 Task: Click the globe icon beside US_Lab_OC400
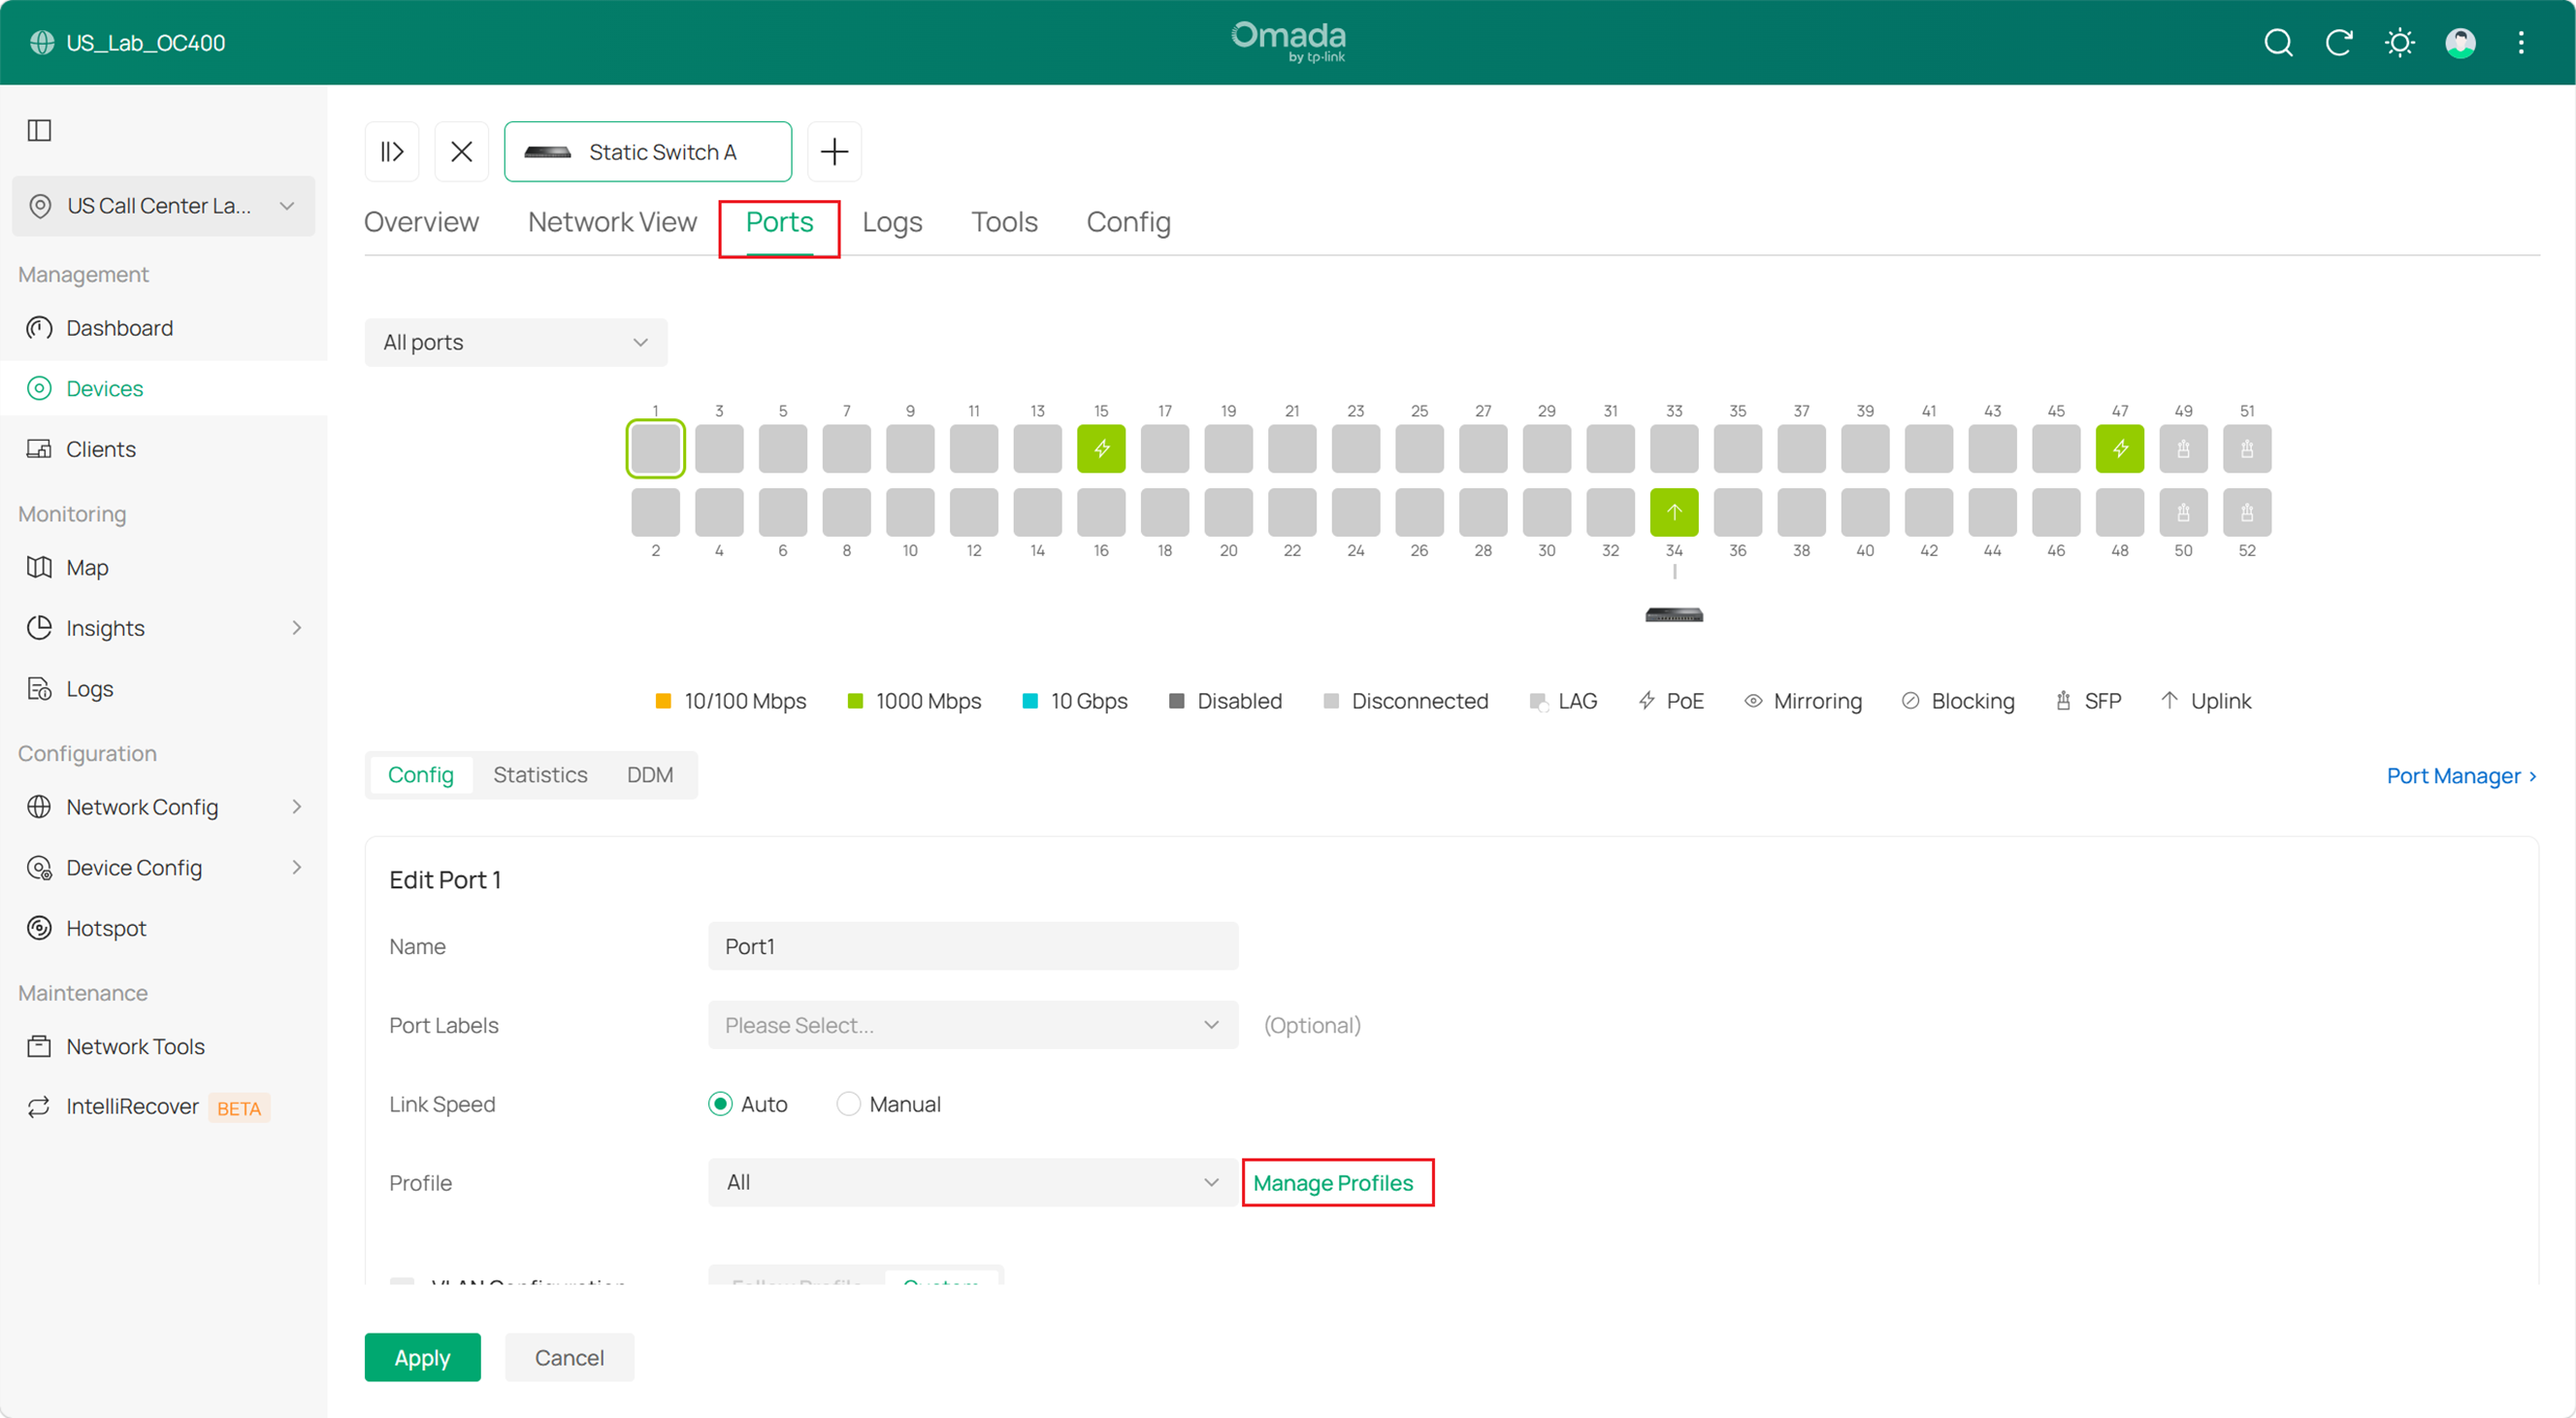[x=42, y=42]
